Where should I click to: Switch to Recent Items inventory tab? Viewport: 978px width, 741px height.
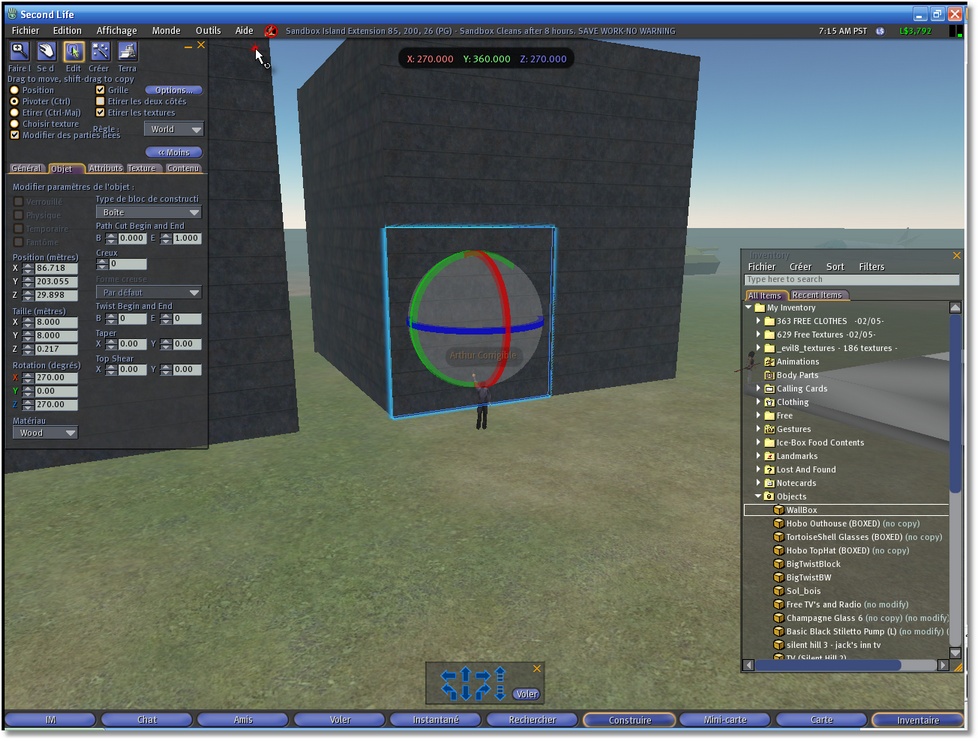(817, 295)
